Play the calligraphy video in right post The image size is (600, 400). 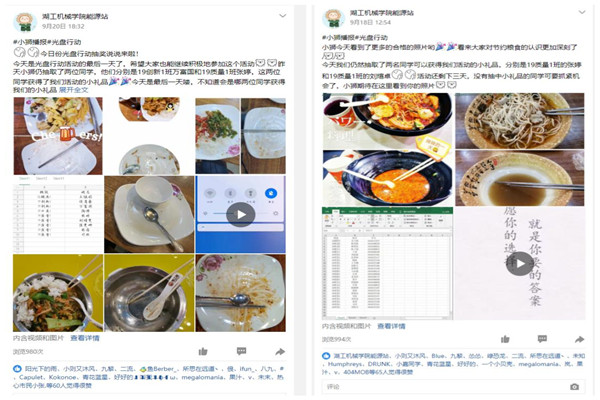[x=519, y=263]
